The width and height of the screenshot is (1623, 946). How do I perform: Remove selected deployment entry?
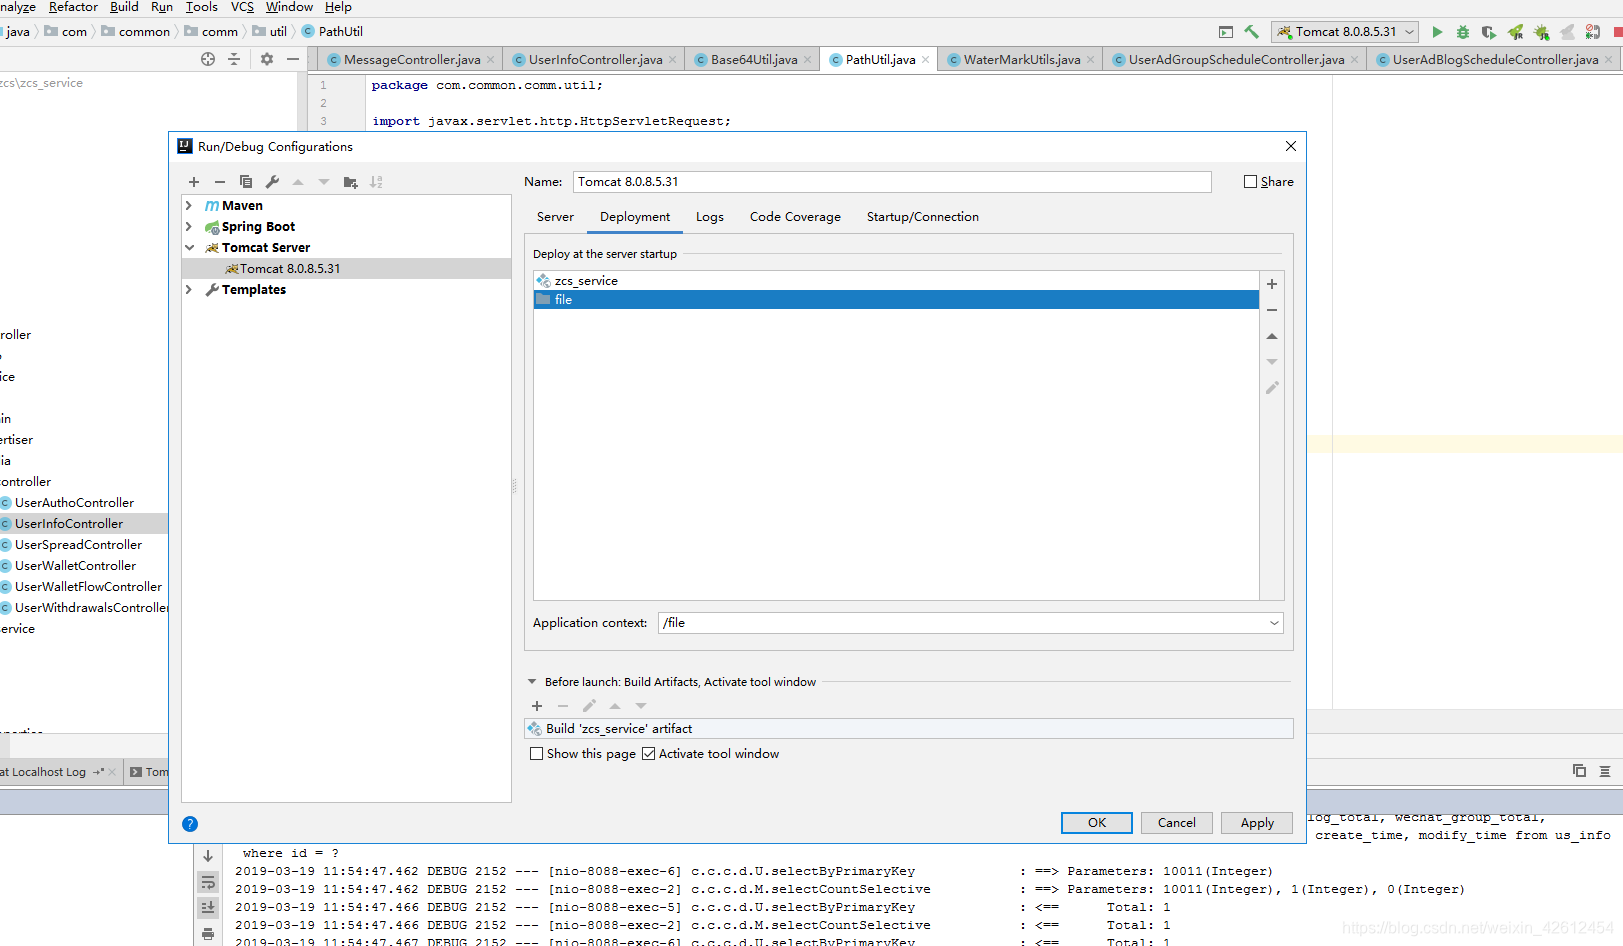(x=1272, y=310)
